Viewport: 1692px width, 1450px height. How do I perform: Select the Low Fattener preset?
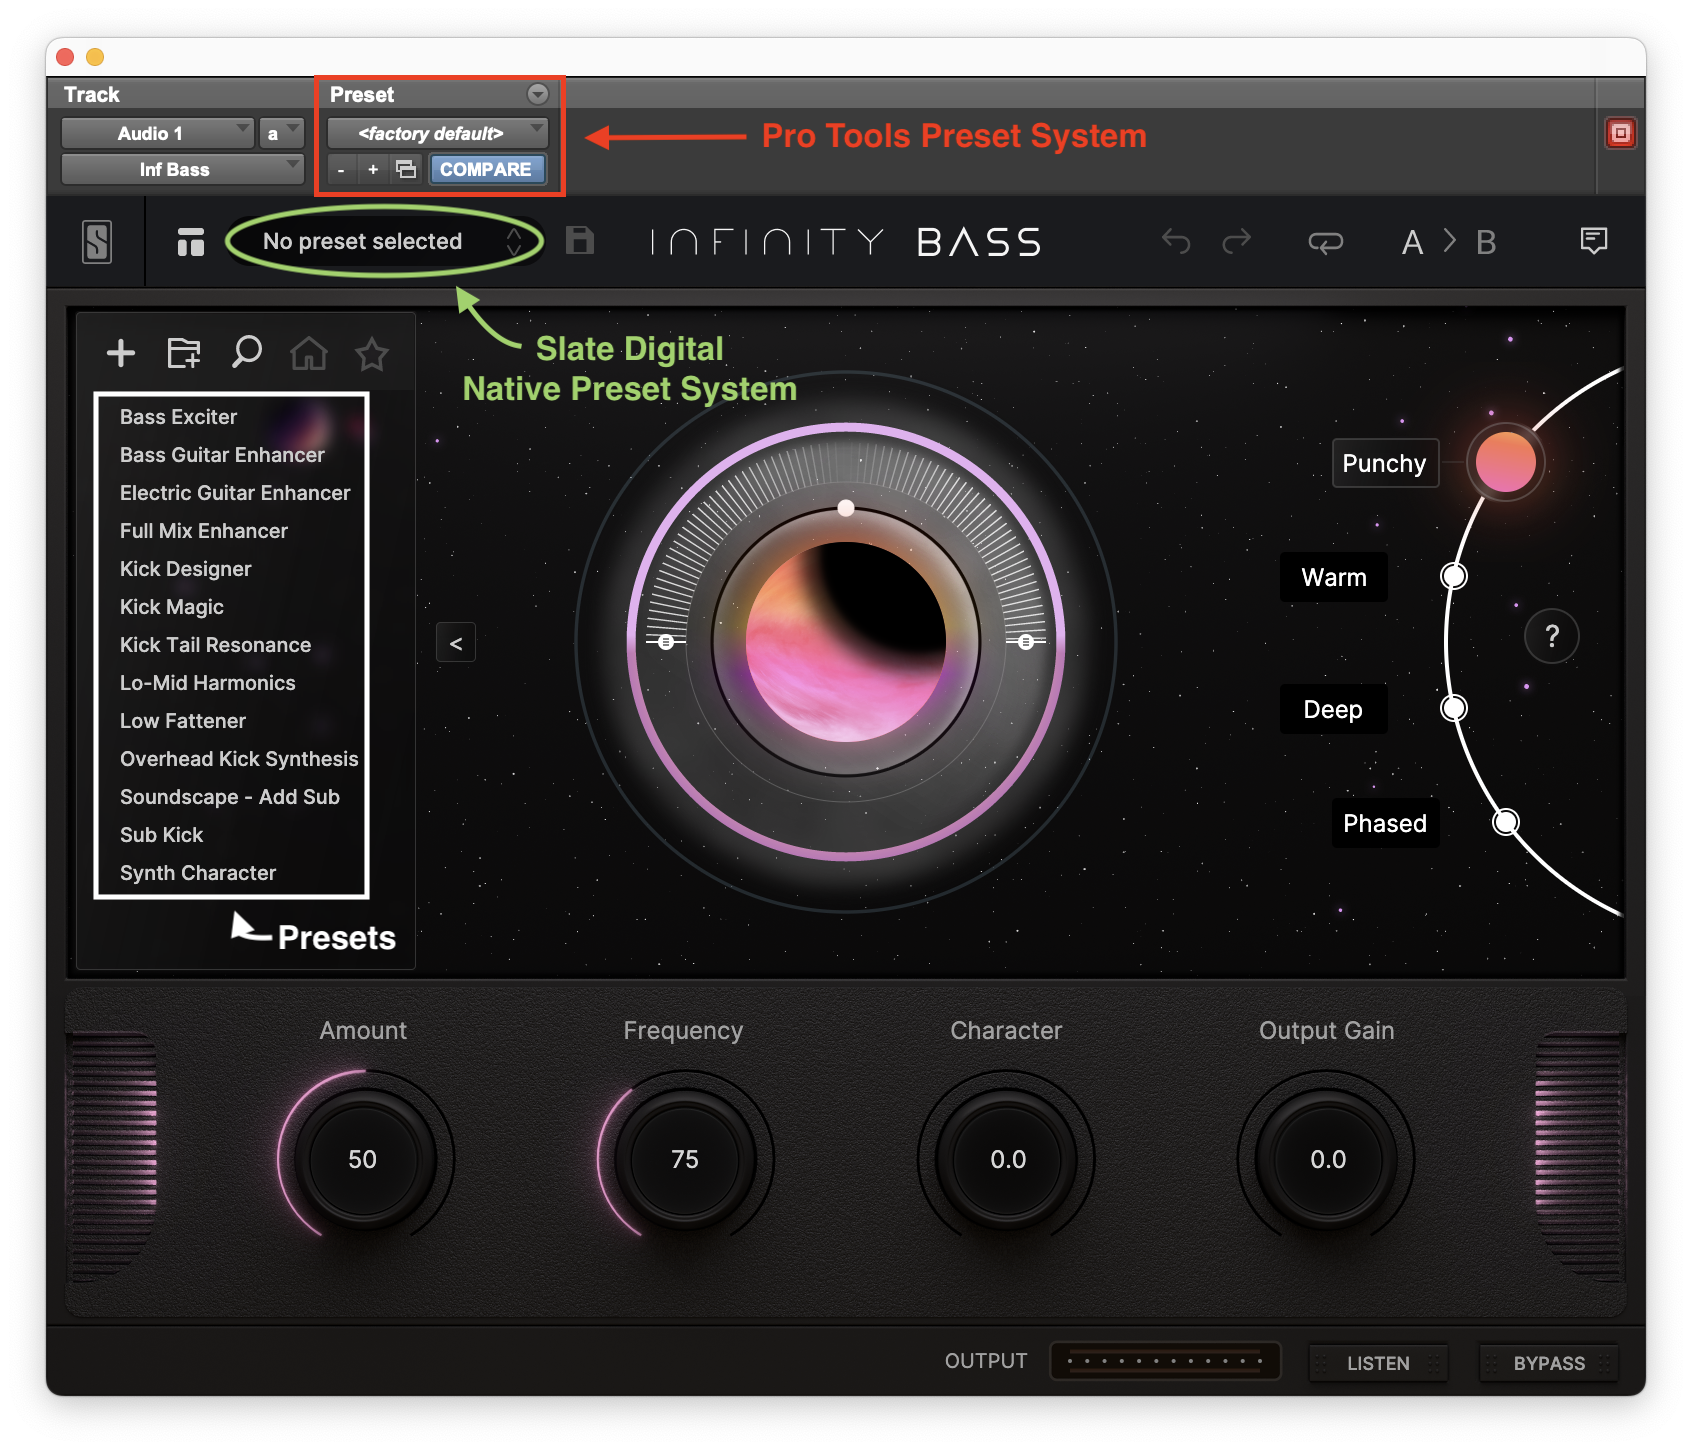(x=183, y=721)
